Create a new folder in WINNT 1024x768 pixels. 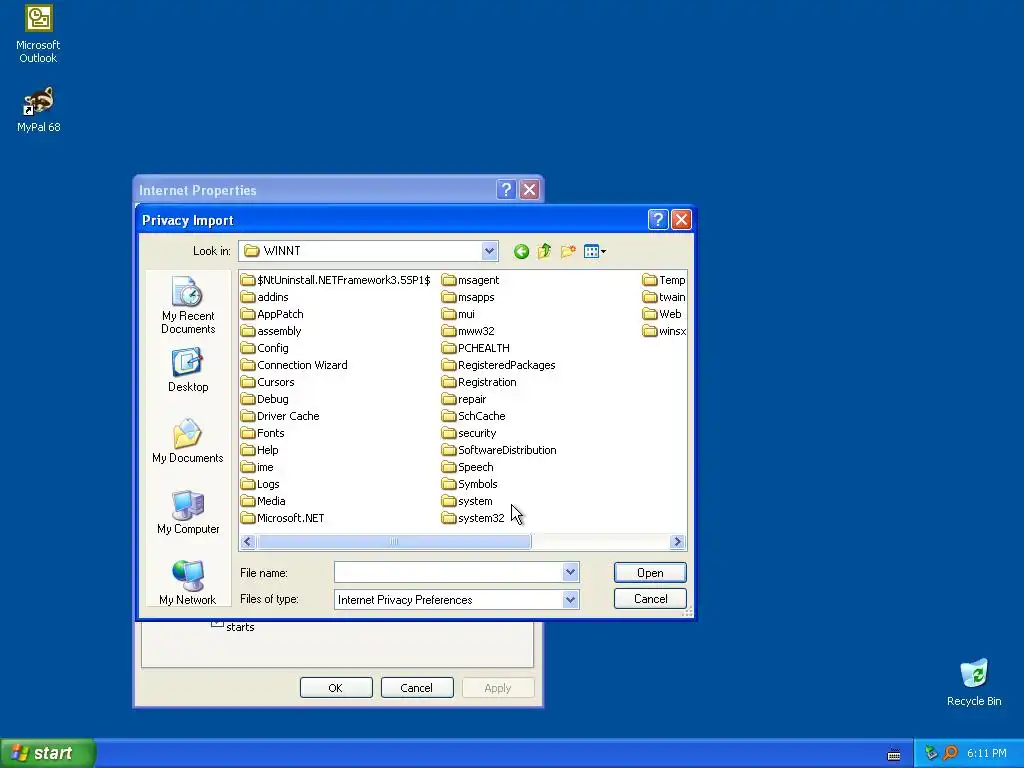(568, 251)
